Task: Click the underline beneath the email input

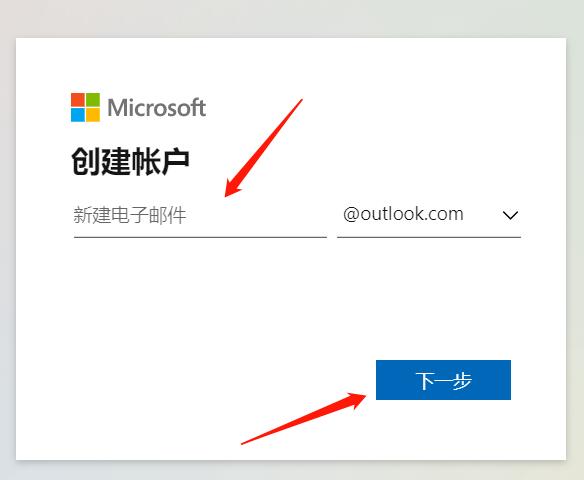Action: pos(200,237)
